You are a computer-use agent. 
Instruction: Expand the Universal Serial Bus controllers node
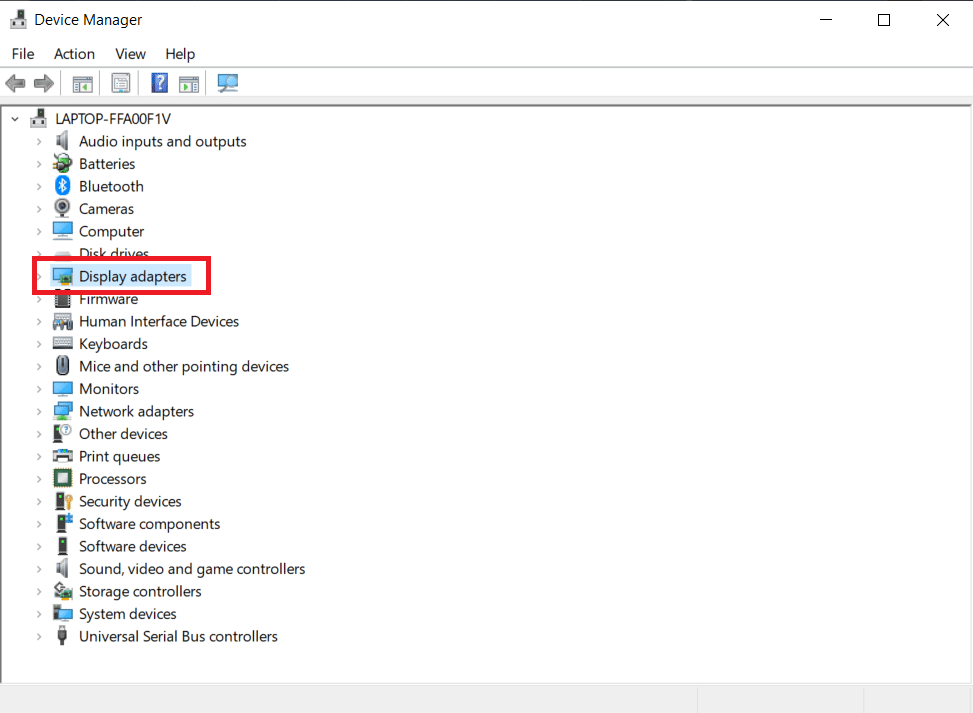click(39, 637)
